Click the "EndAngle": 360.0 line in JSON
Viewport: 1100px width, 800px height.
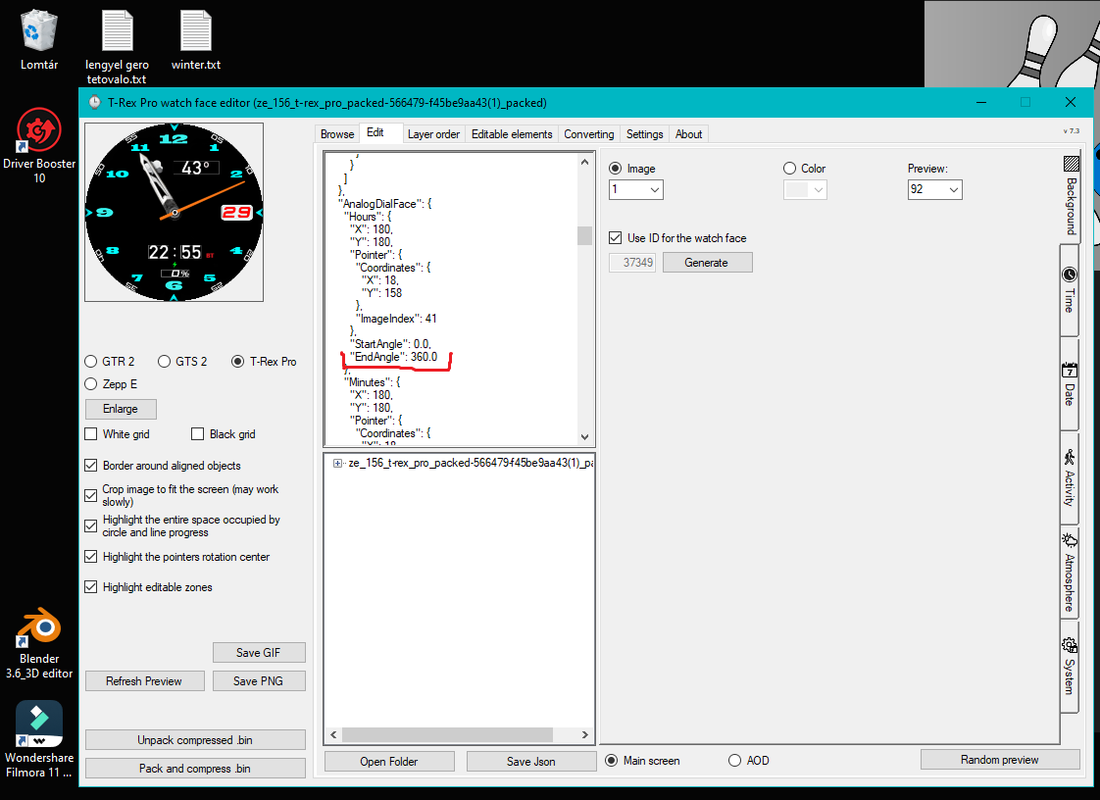(394, 357)
